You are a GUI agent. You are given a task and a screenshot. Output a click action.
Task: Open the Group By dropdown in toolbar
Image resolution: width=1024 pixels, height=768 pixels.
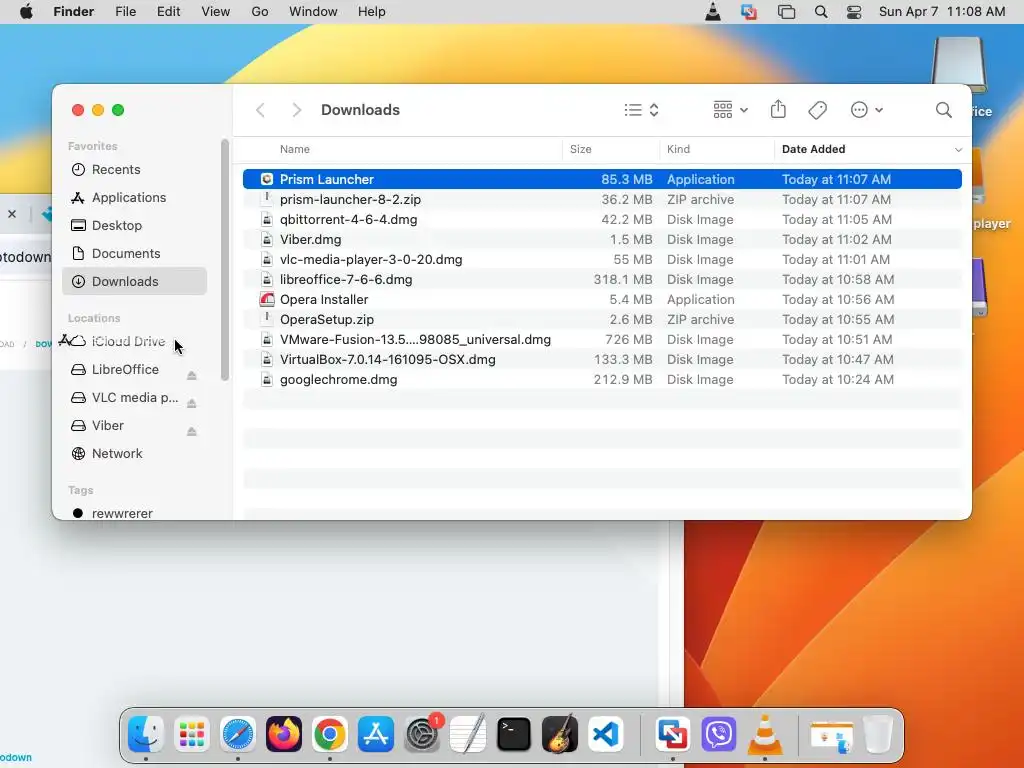730,110
